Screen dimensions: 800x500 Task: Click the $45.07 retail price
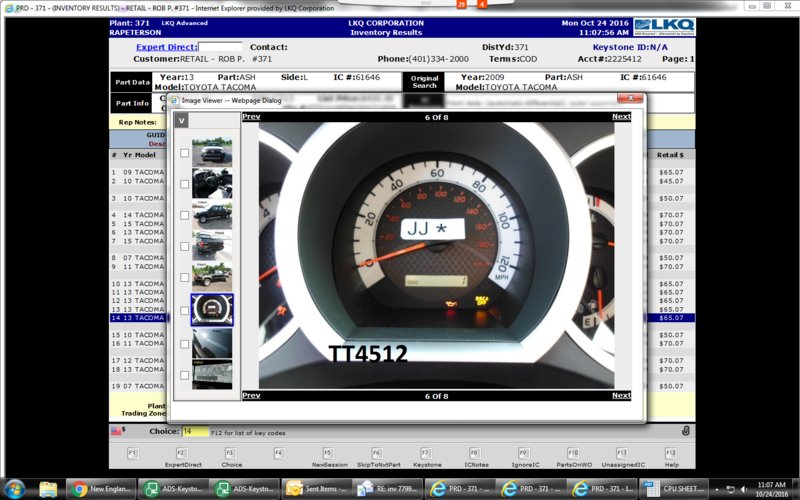671,181
